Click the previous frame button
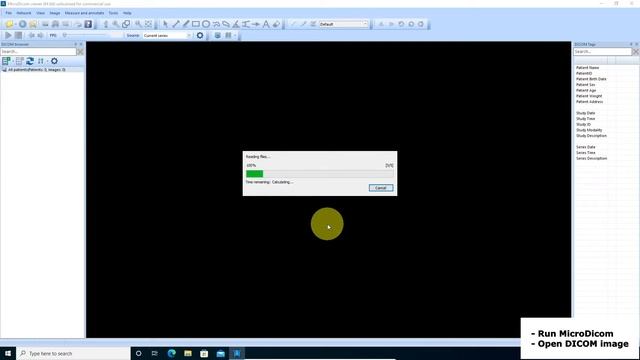 tap(31, 36)
